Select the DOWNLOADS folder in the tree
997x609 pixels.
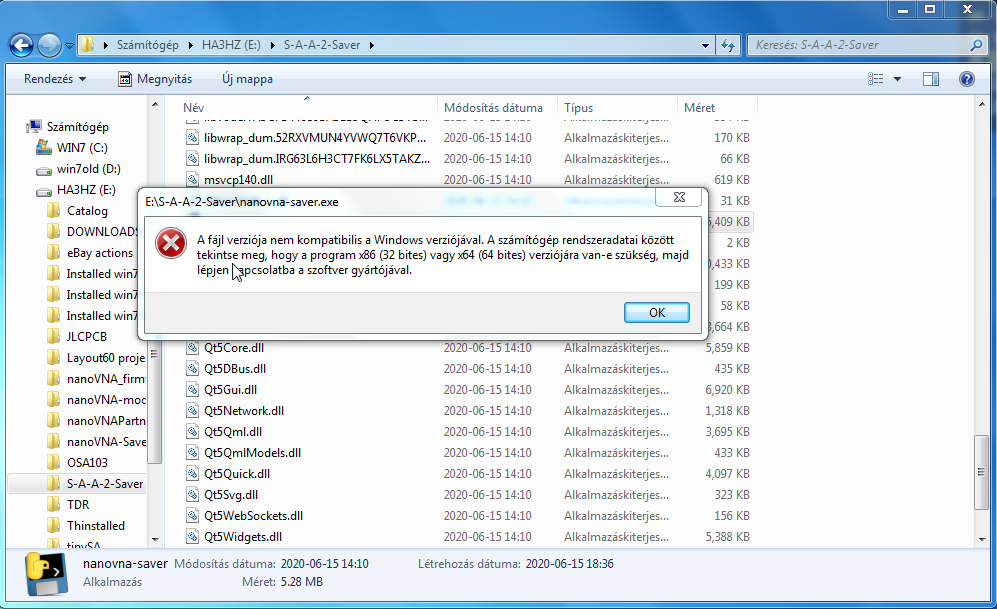click(x=102, y=232)
